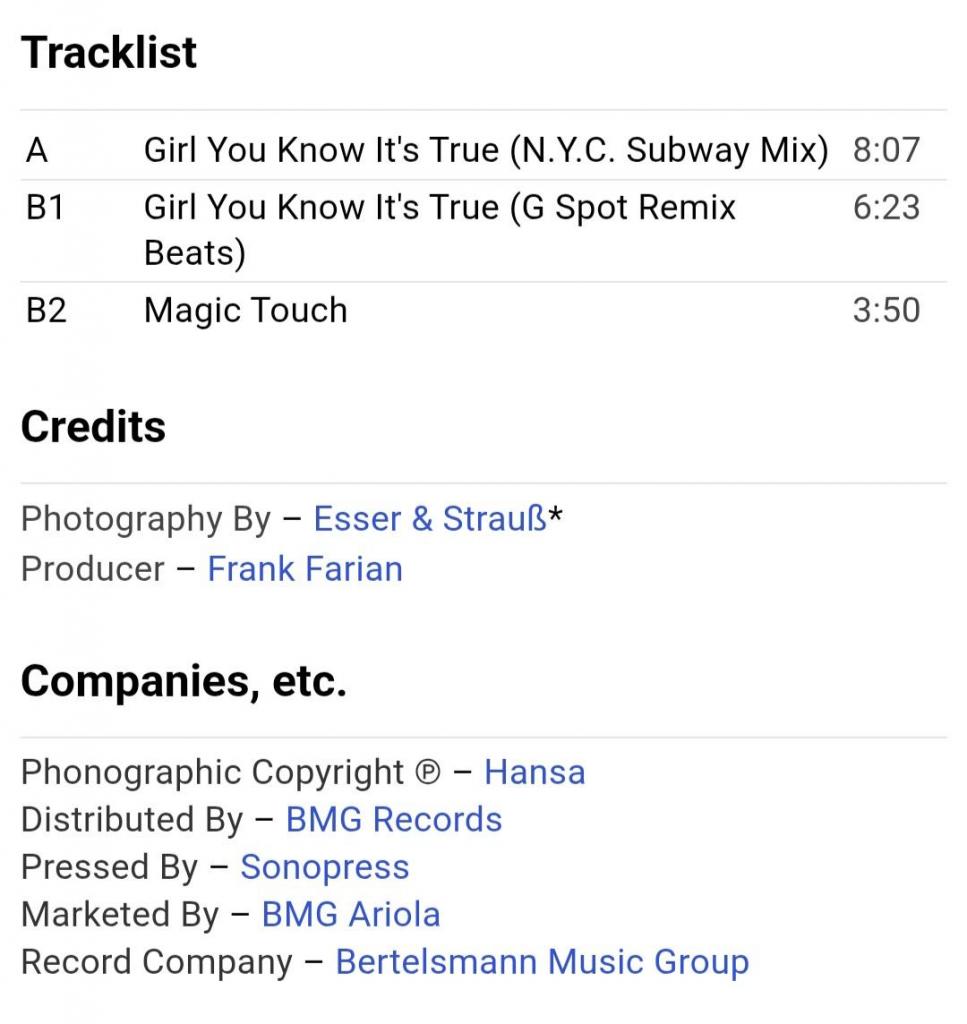Click the Hansa label link
This screenshot has height=1024, width=967.
[x=534, y=772]
